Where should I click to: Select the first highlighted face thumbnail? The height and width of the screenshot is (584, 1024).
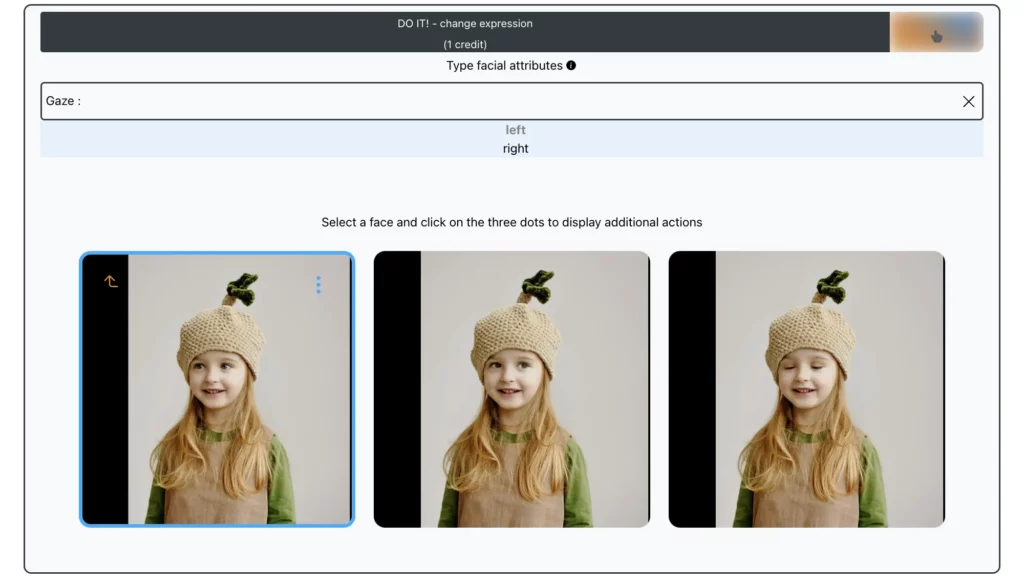[217, 390]
